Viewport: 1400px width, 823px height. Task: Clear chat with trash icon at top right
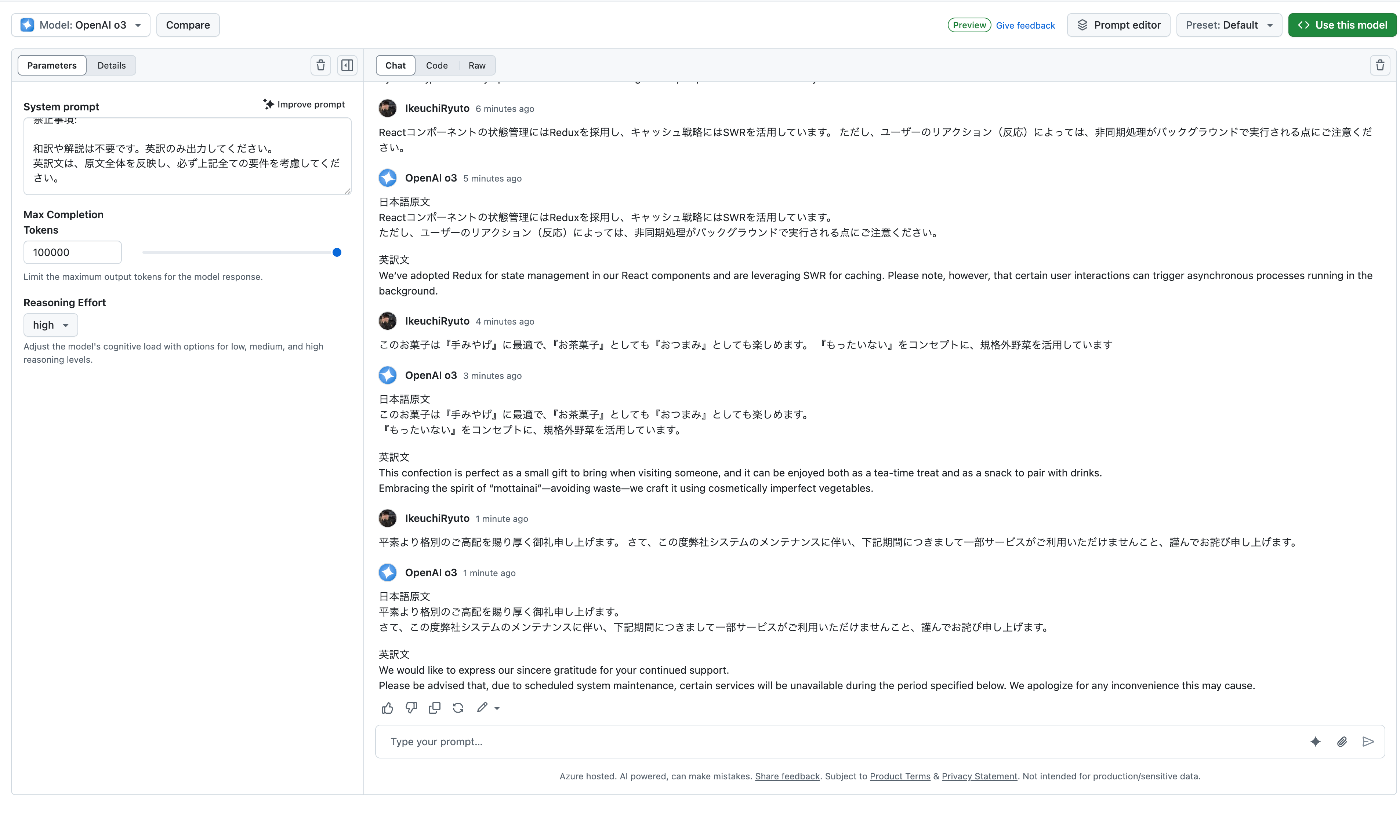click(x=1380, y=65)
